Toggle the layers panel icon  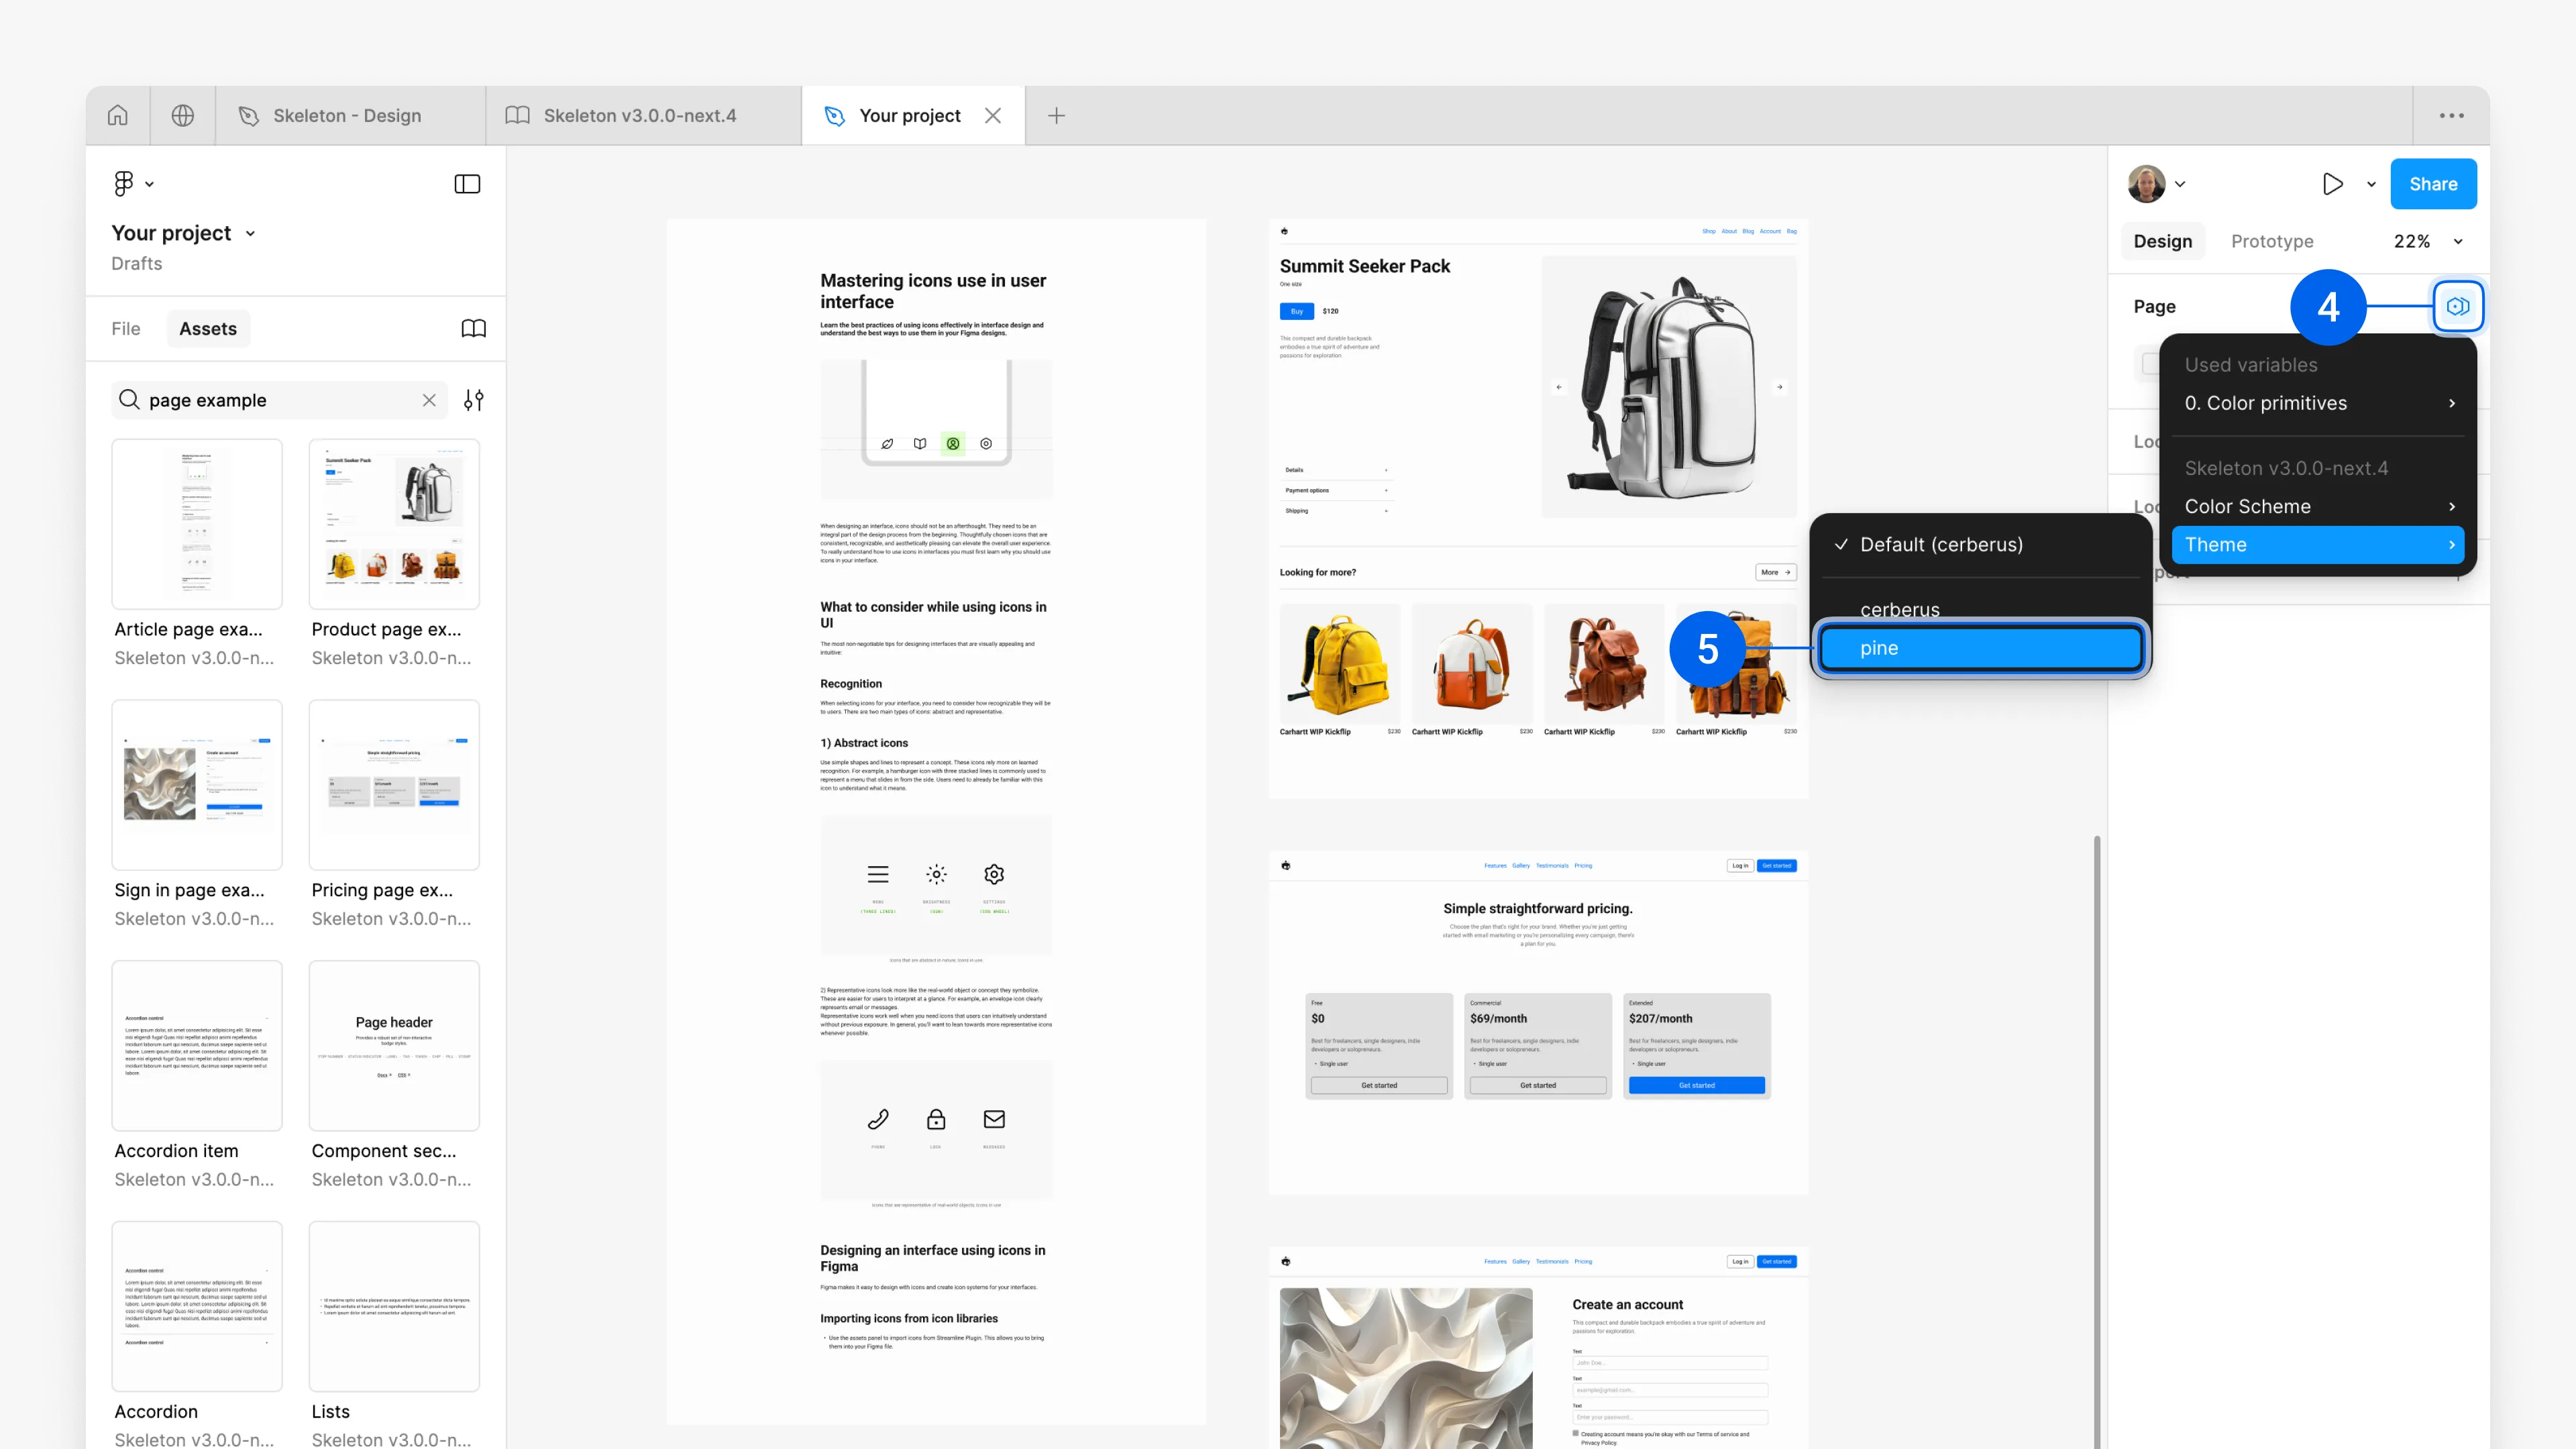click(467, 184)
